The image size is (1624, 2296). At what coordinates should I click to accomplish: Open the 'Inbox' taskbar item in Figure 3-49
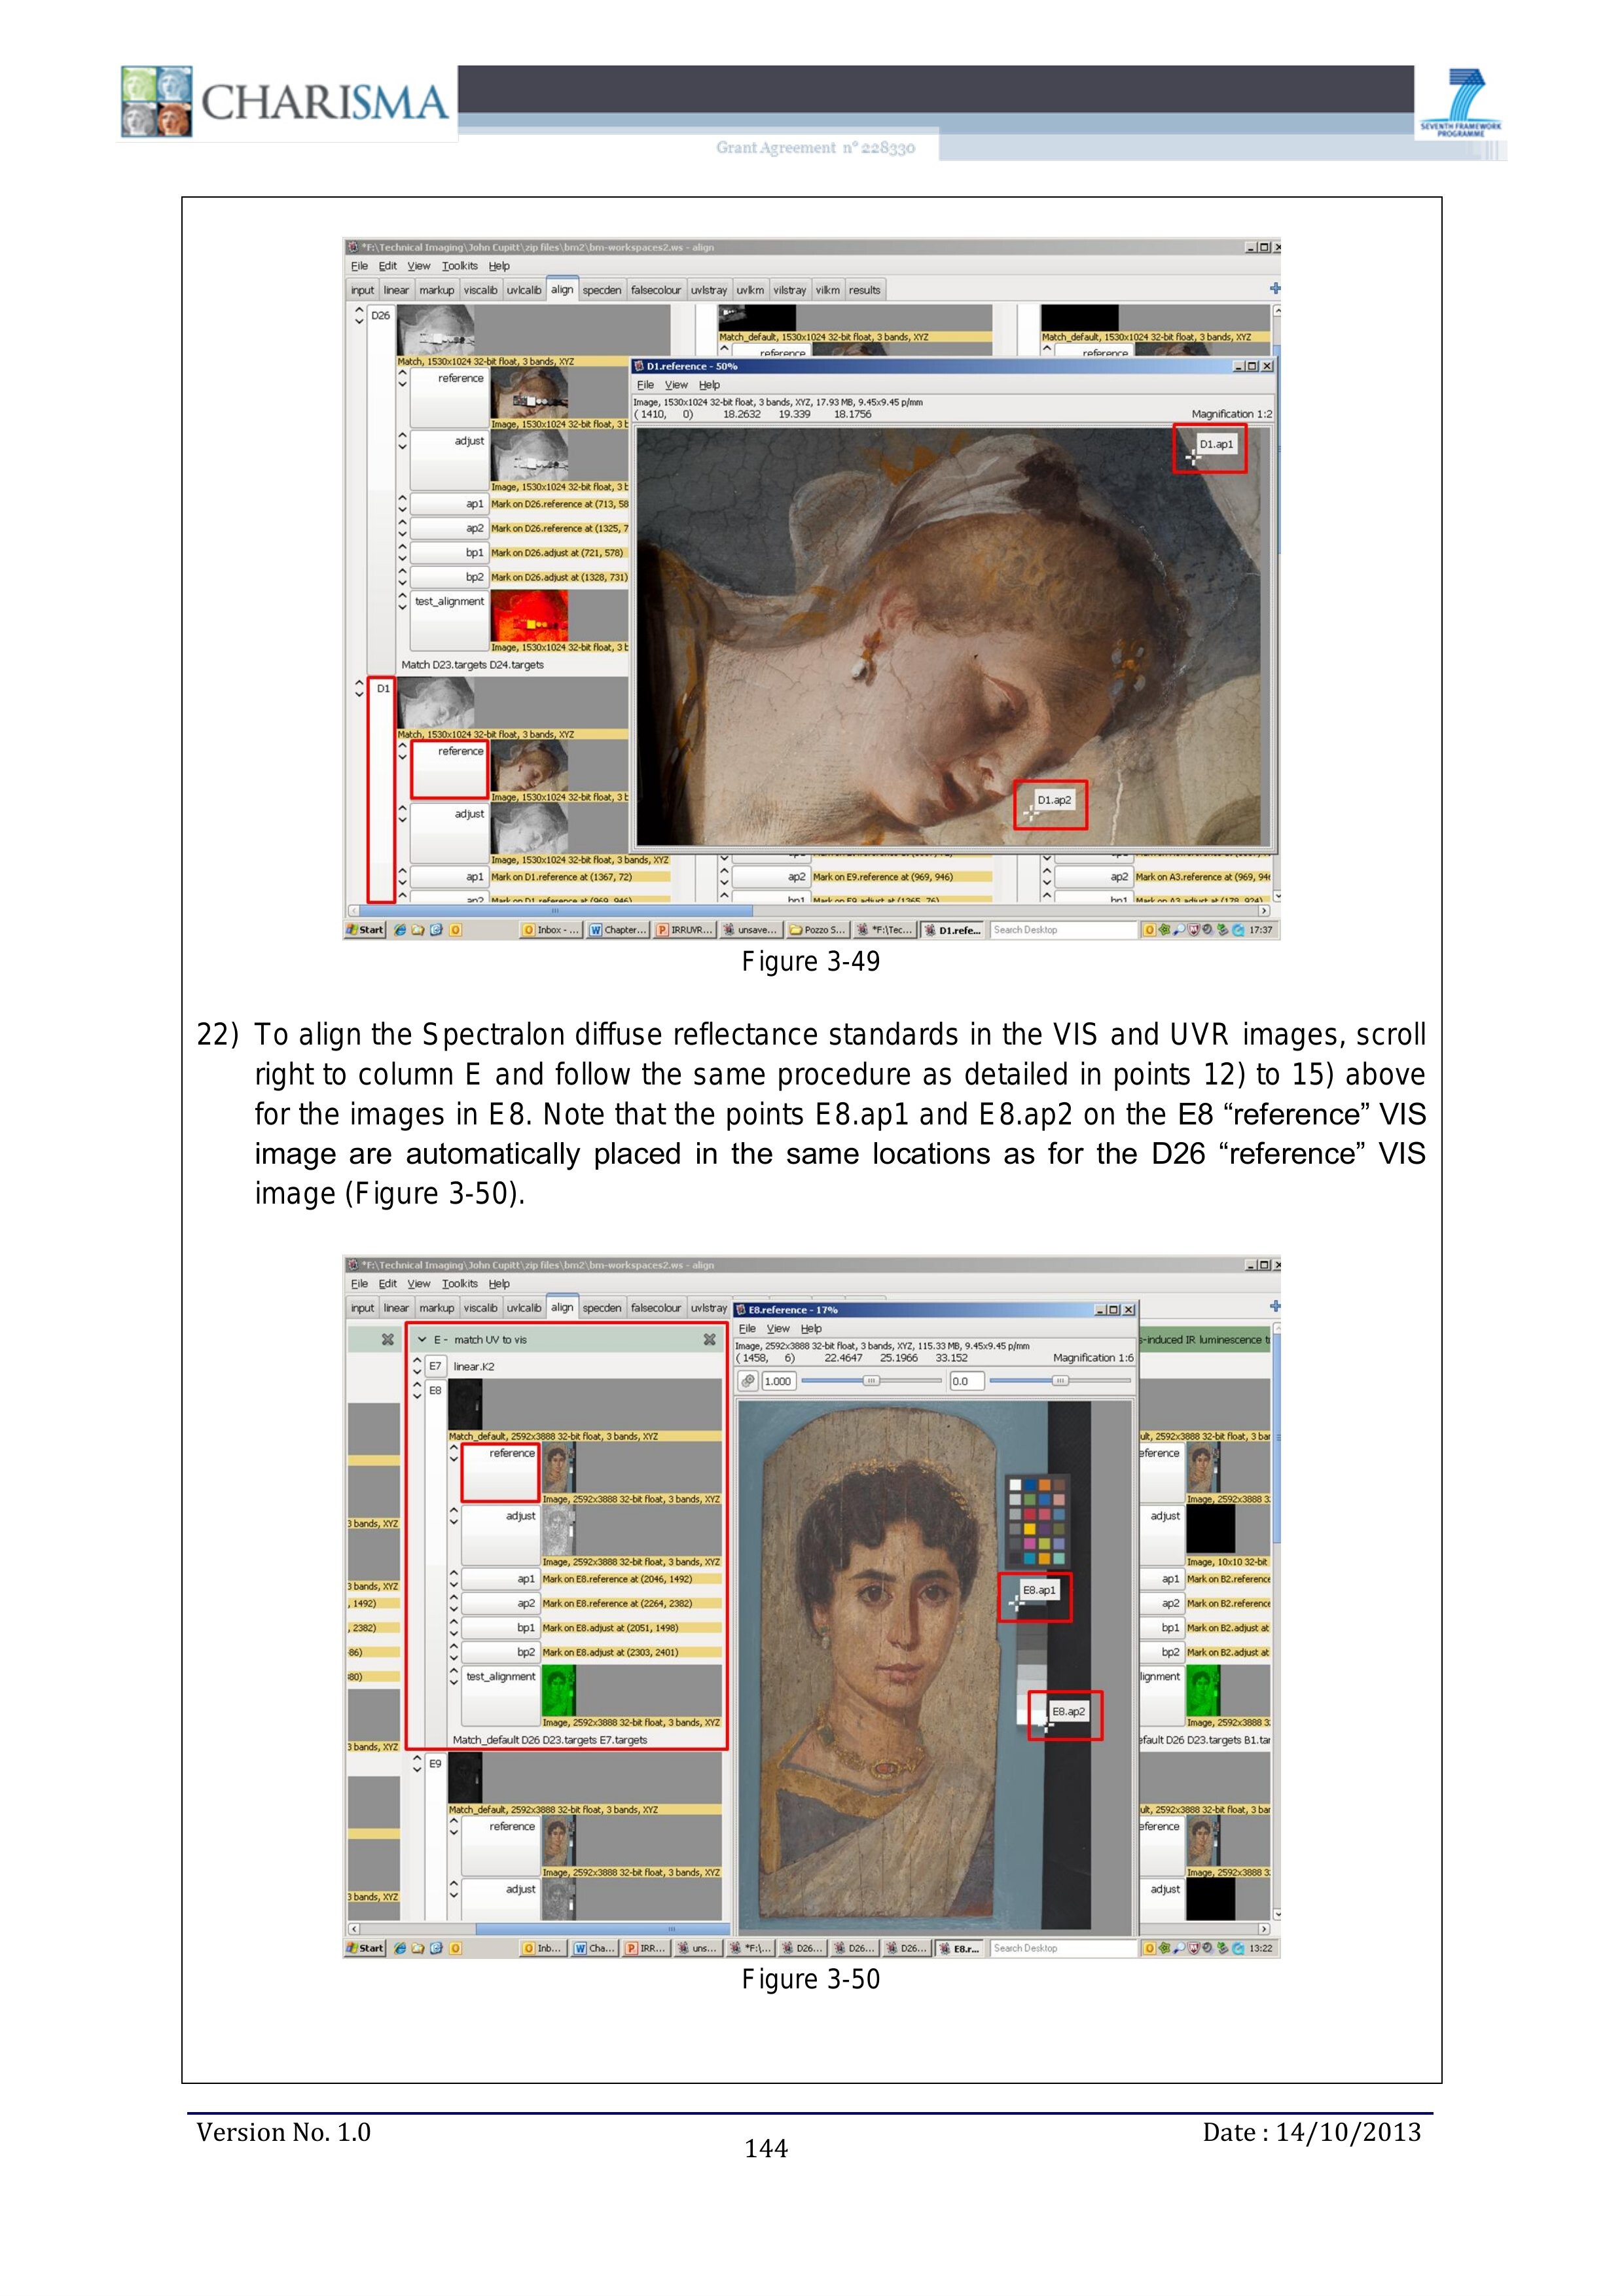coord(551,930)
